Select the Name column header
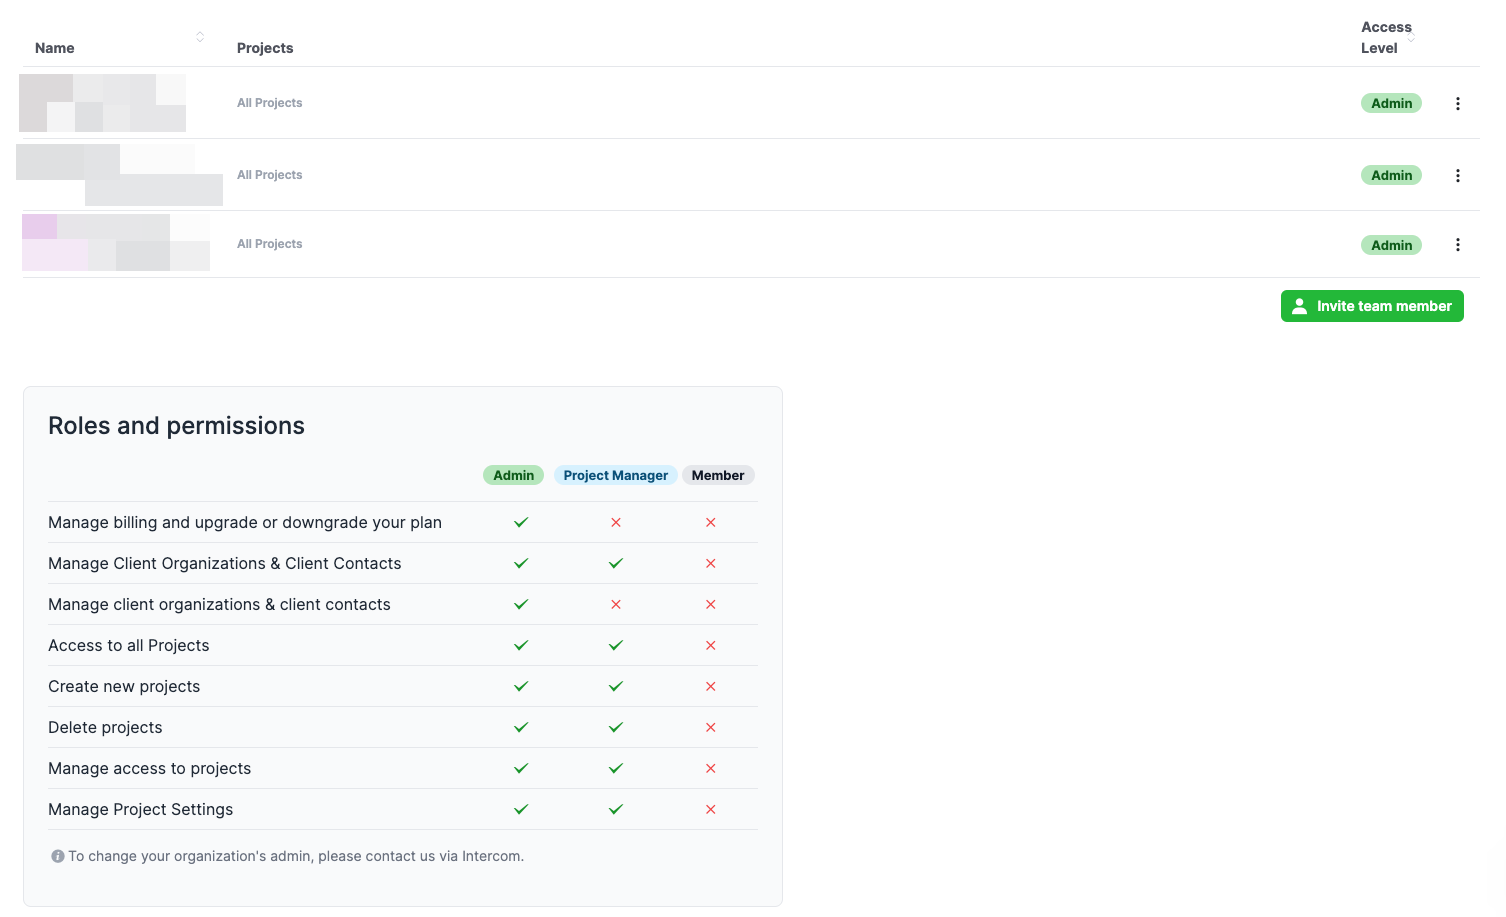Screen dimensions: 1506x917 click(54, 47)
